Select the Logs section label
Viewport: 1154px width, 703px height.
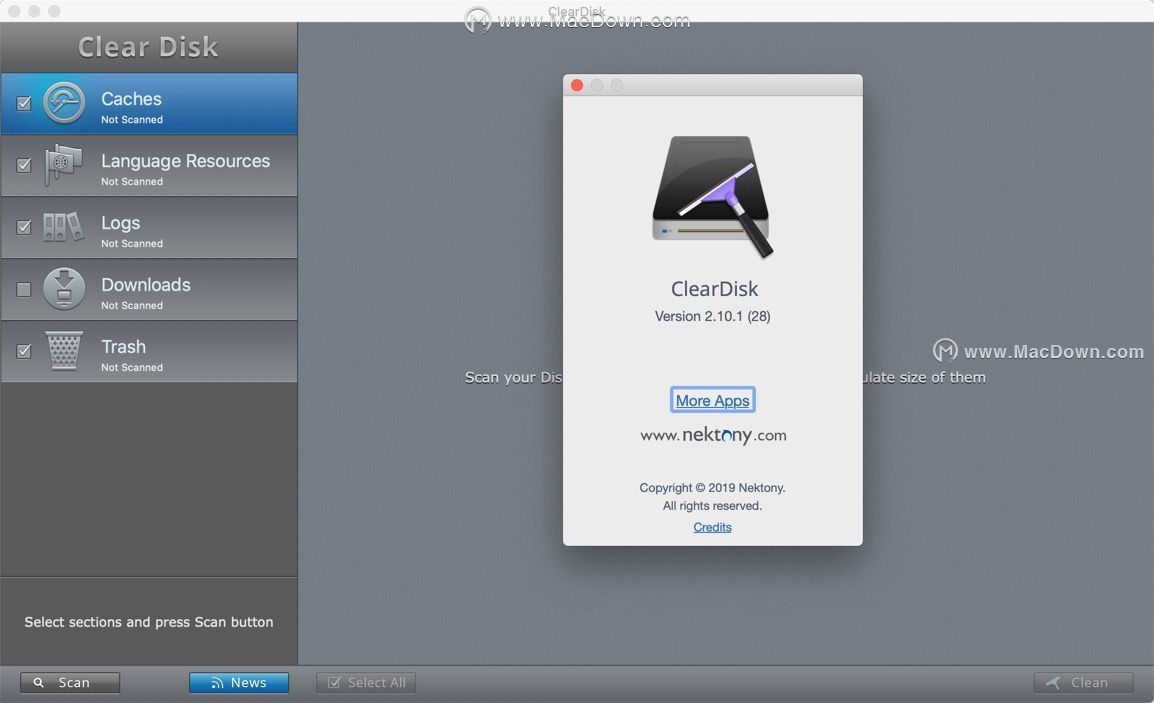click(121, 223)
